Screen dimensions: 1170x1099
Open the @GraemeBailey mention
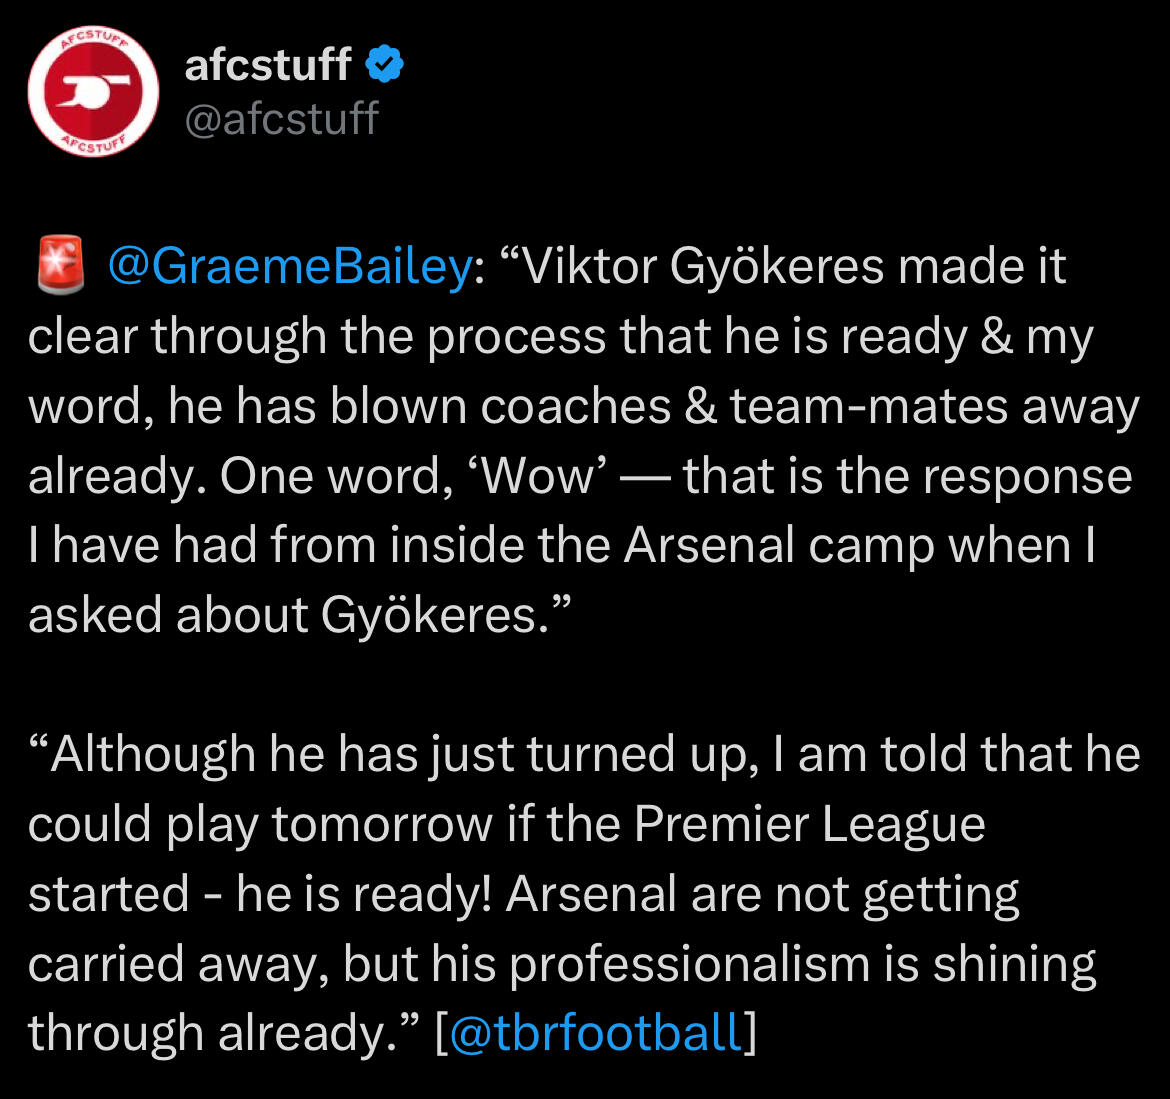pyautogui.click(x=290, y=266)
